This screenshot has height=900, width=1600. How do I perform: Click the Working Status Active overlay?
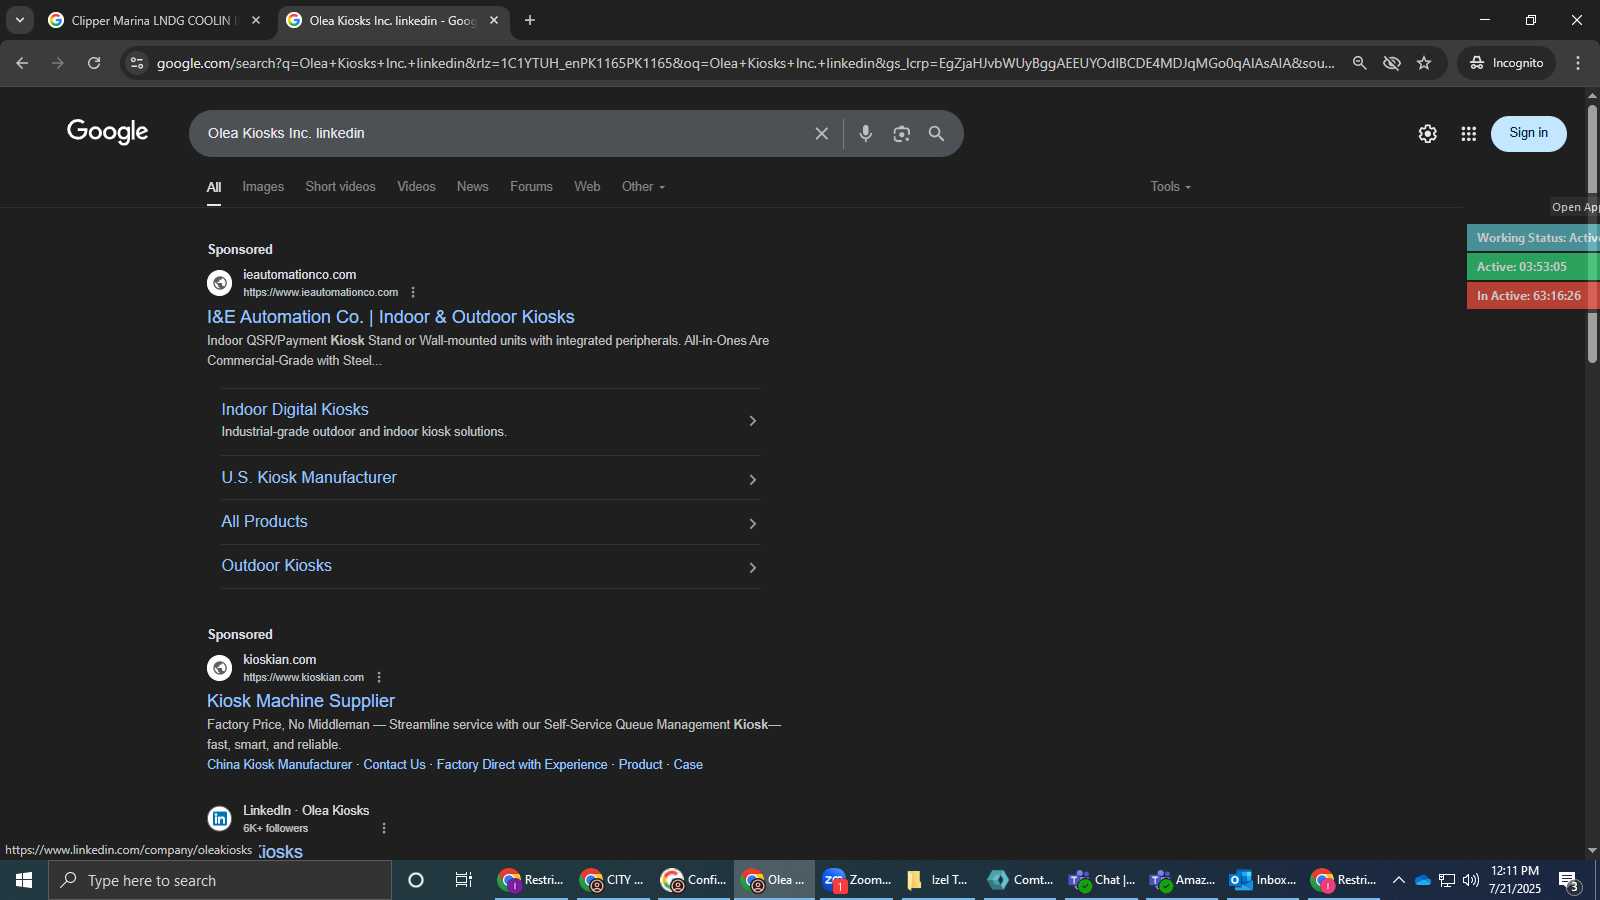[1533, 238]
